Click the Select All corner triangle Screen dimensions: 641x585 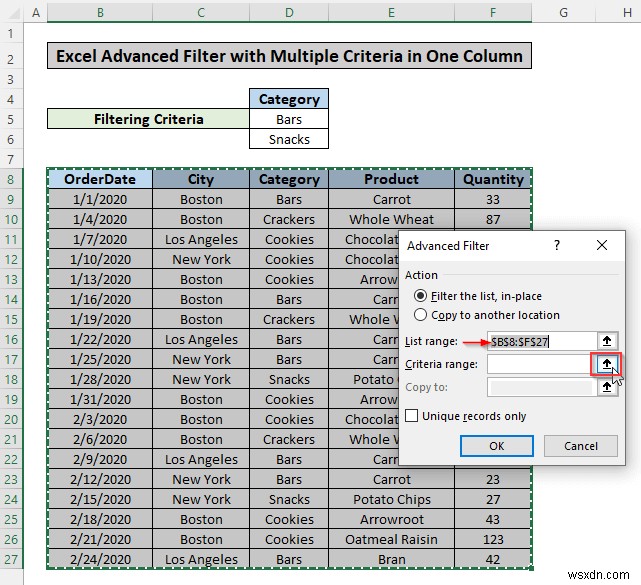coord(13,13)
